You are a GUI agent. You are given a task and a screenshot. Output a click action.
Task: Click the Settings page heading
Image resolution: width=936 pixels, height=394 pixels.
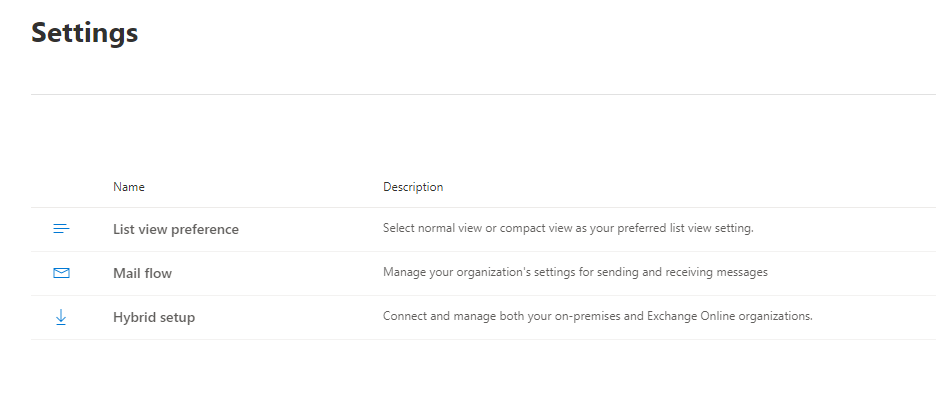click(x=85, y=32)
